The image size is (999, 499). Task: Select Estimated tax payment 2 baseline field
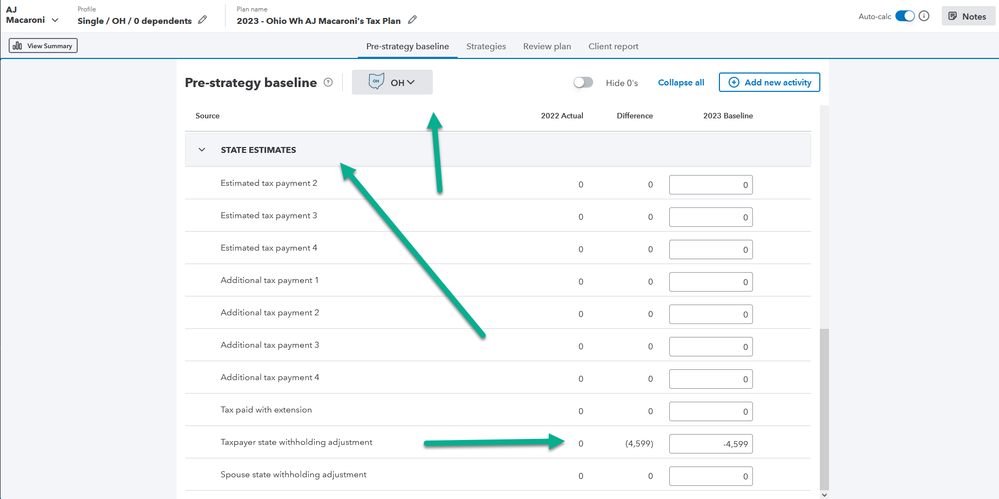tap(710, 185)
